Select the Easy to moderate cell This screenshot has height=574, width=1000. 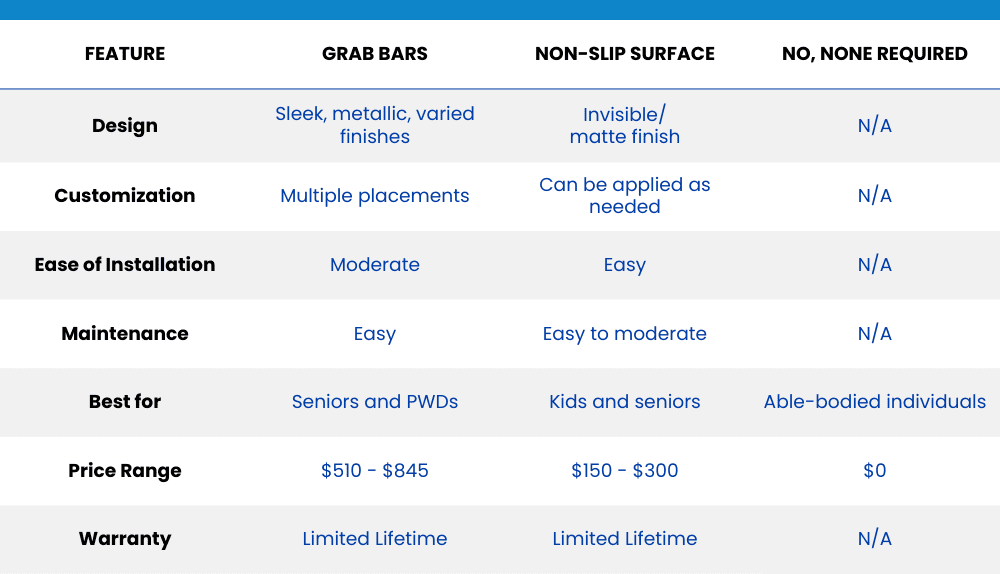click(625, 334)
